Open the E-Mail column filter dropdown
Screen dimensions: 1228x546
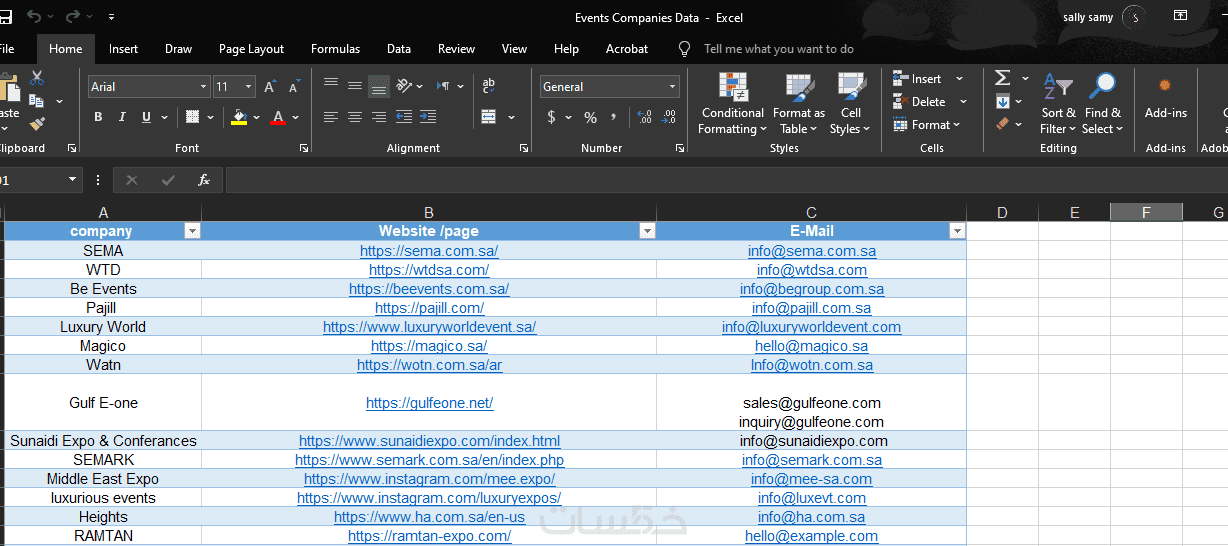click(957, 231)
